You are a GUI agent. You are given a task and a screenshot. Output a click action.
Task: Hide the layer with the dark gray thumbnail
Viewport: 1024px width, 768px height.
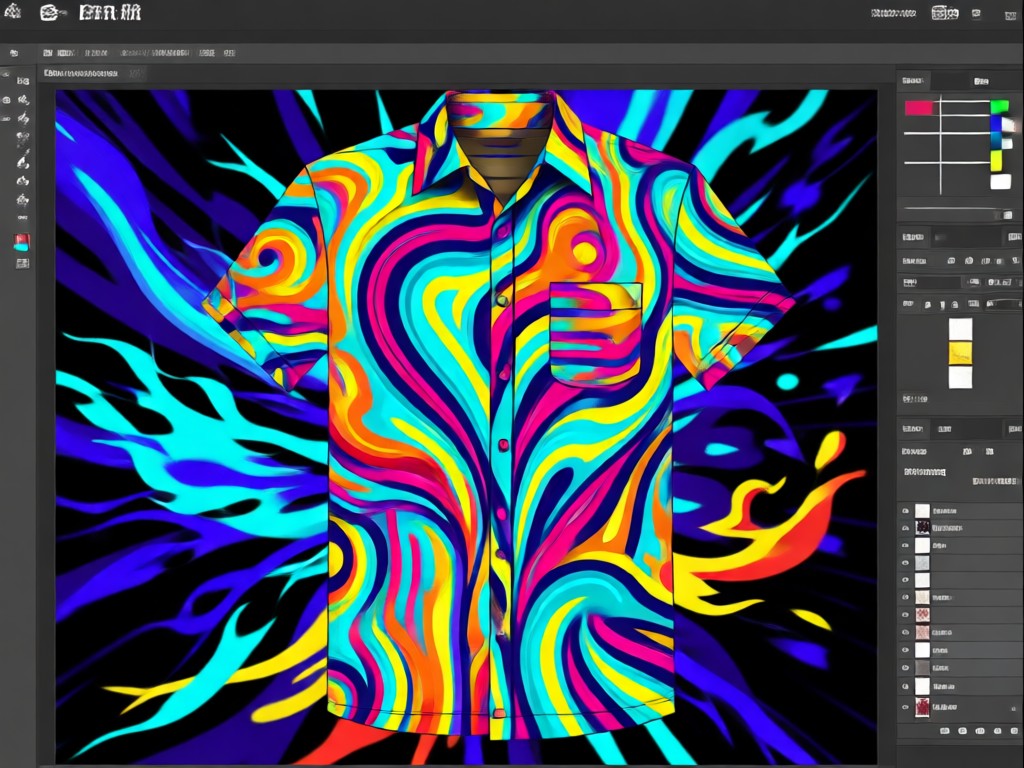tap(905, 668)
